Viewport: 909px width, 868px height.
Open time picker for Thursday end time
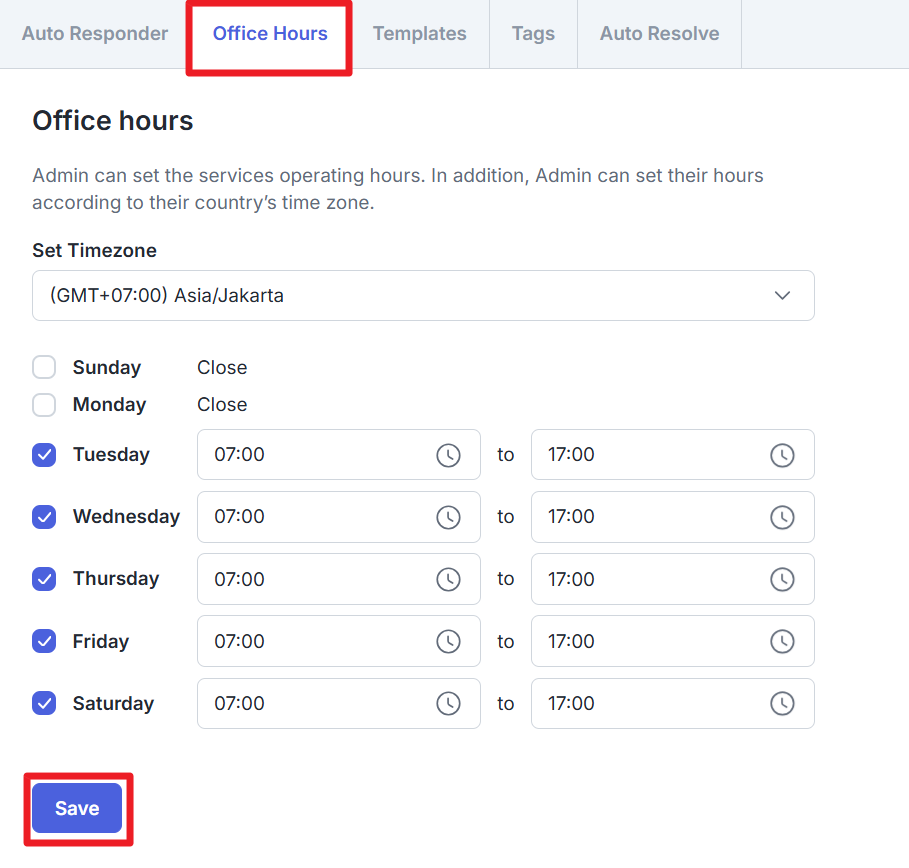coord(782,579)
